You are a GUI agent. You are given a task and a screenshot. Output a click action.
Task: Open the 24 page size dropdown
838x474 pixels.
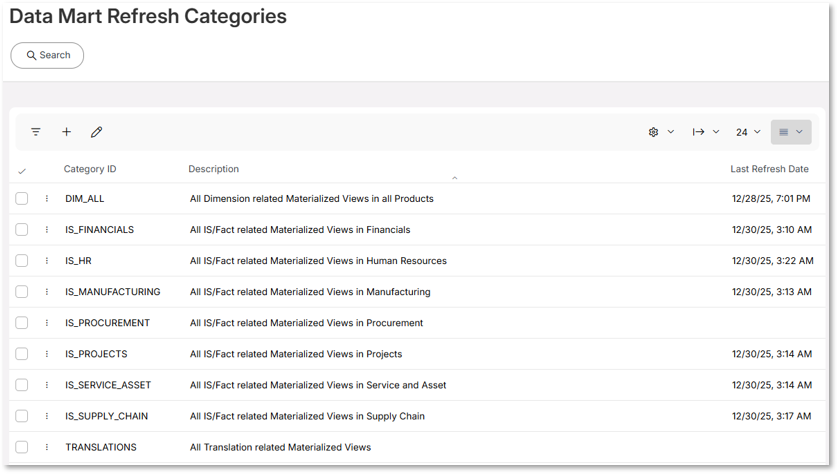click(x=748, y=132)
